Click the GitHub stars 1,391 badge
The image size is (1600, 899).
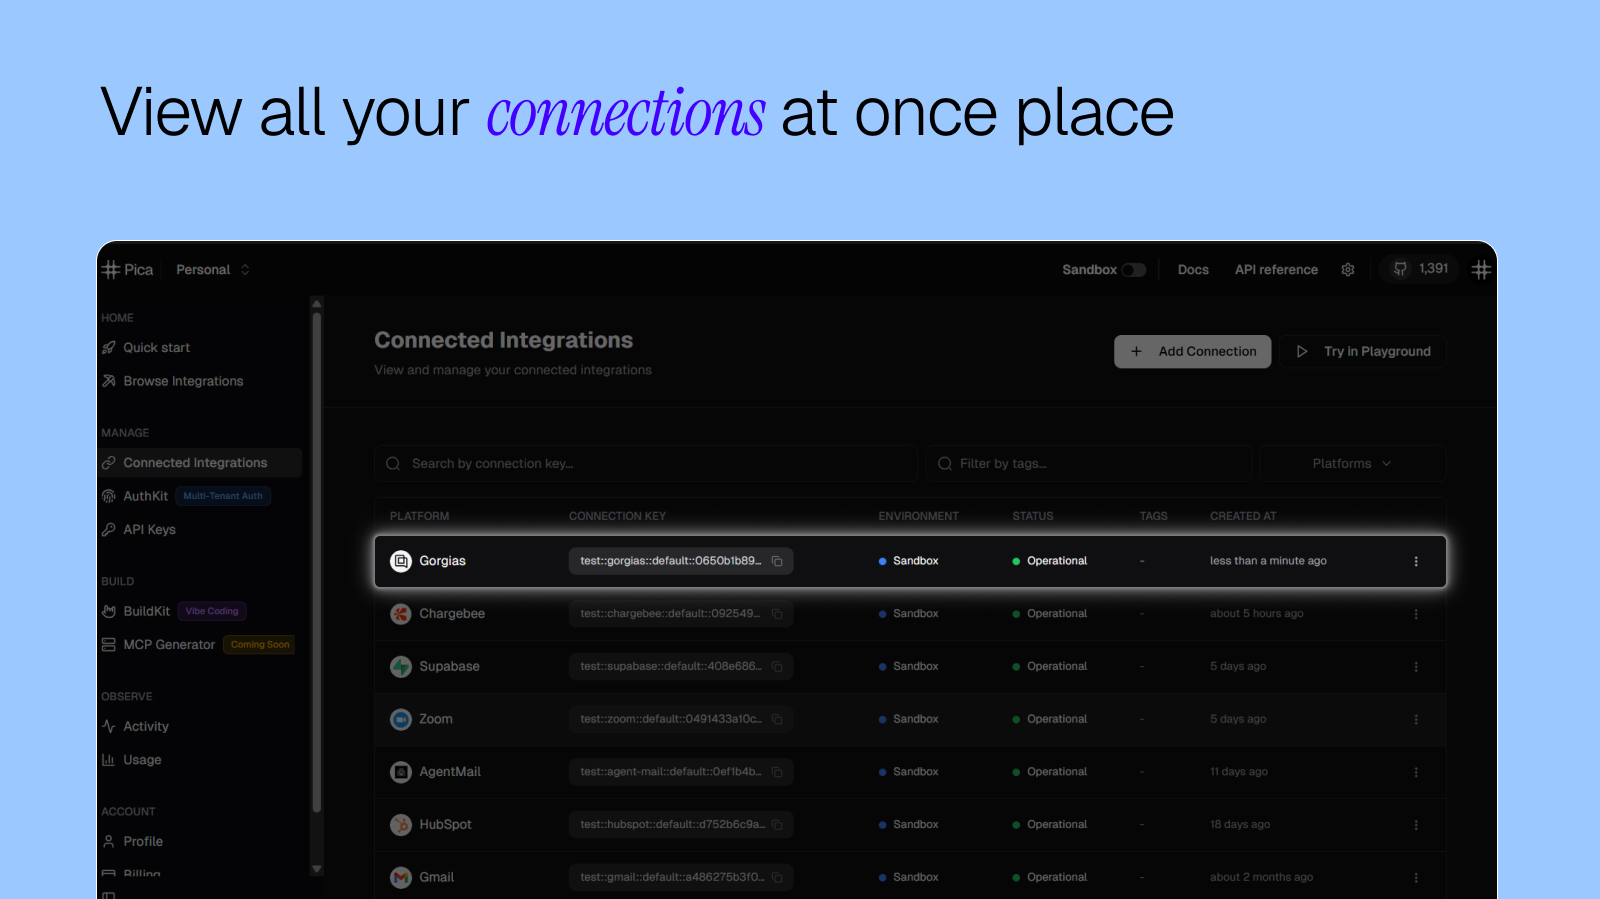click(1420, 269)
